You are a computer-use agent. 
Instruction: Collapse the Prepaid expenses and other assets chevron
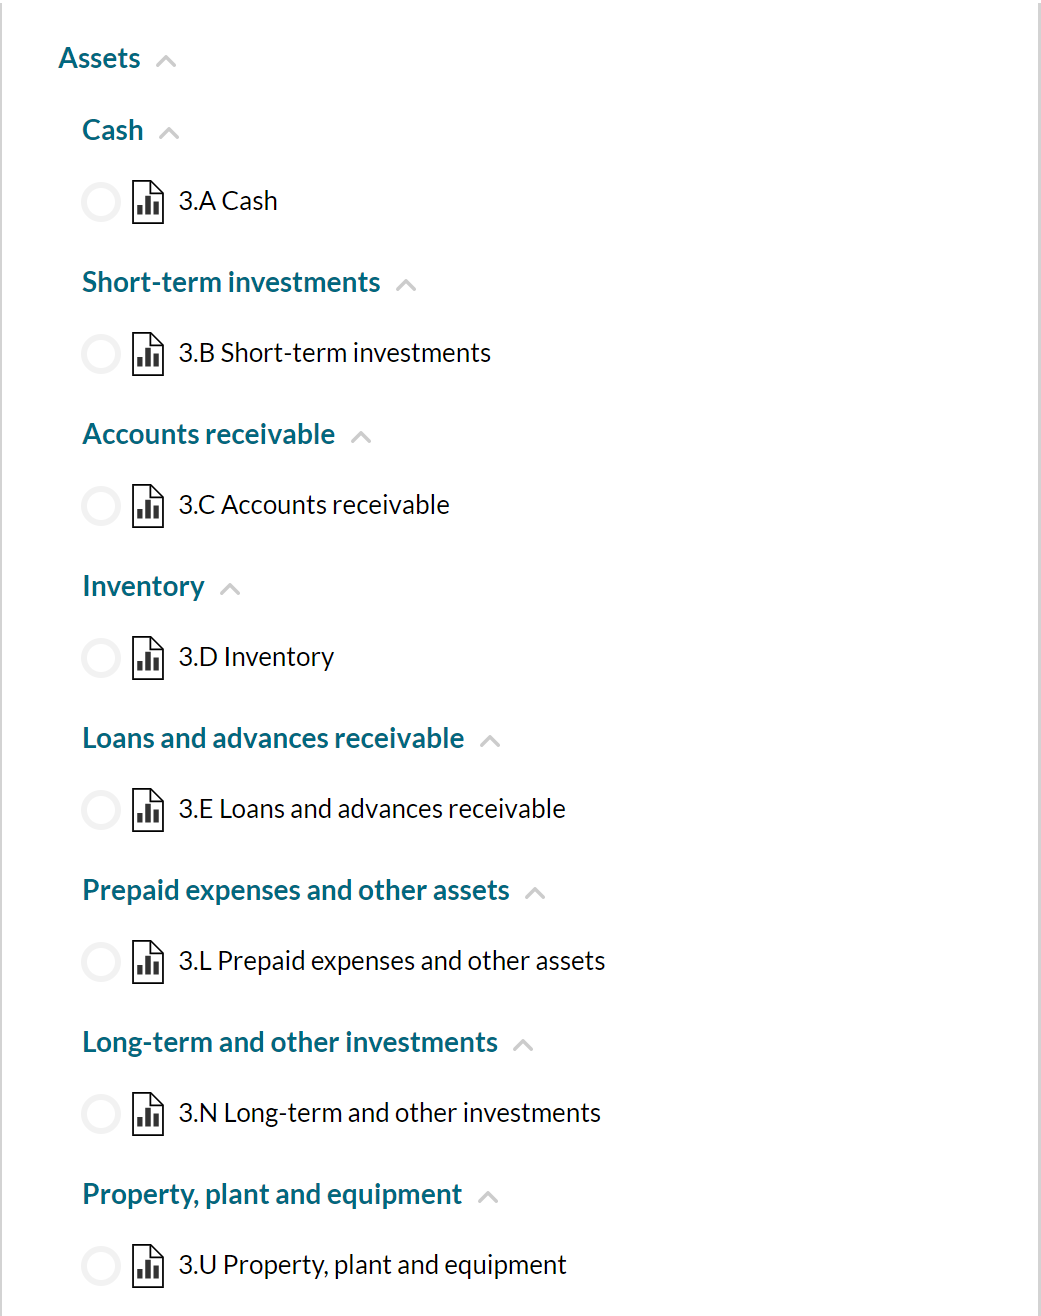535,893
